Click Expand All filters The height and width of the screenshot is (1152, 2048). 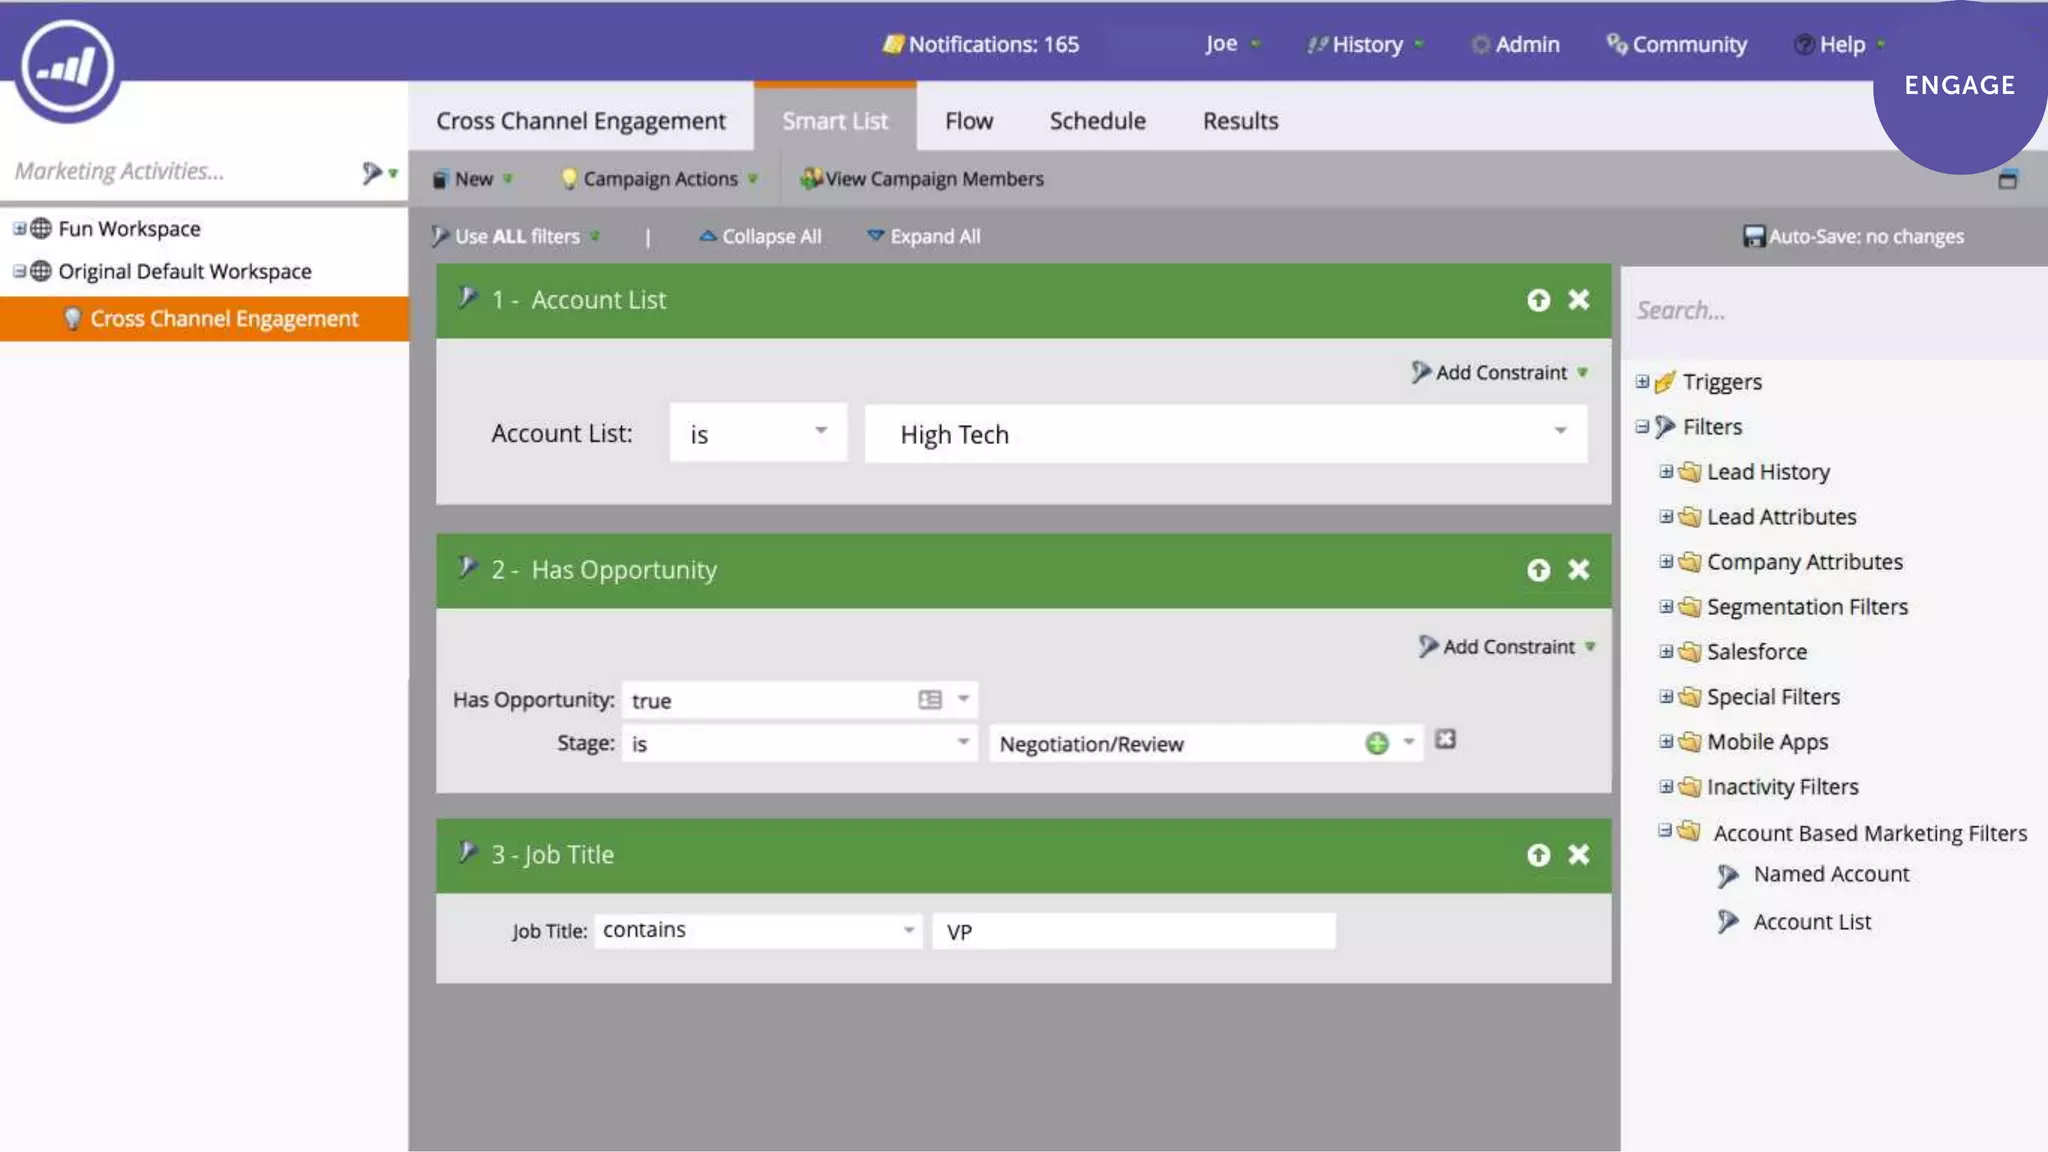tap(923, 237)
